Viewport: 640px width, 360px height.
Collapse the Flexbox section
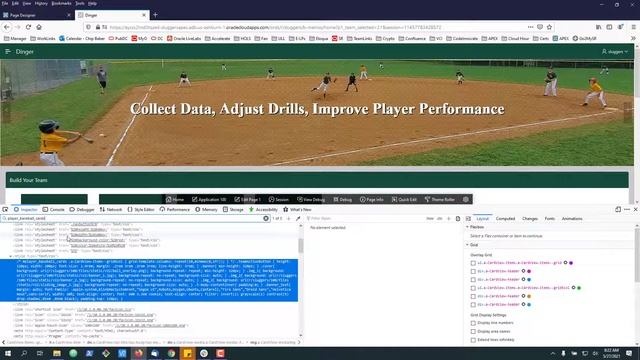[468, 227]
